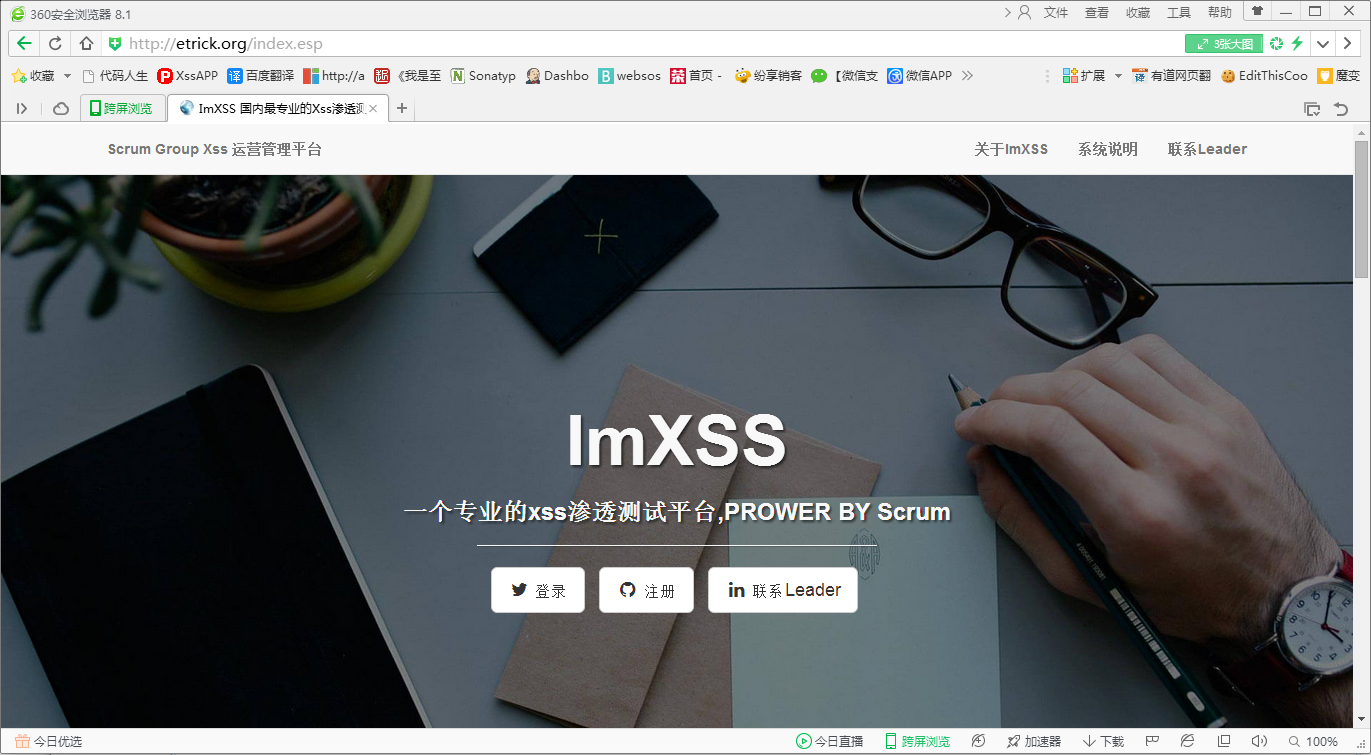Open the 代码人生 bookmark
This screenshot has width=1371, height=755.
point(115,75)
